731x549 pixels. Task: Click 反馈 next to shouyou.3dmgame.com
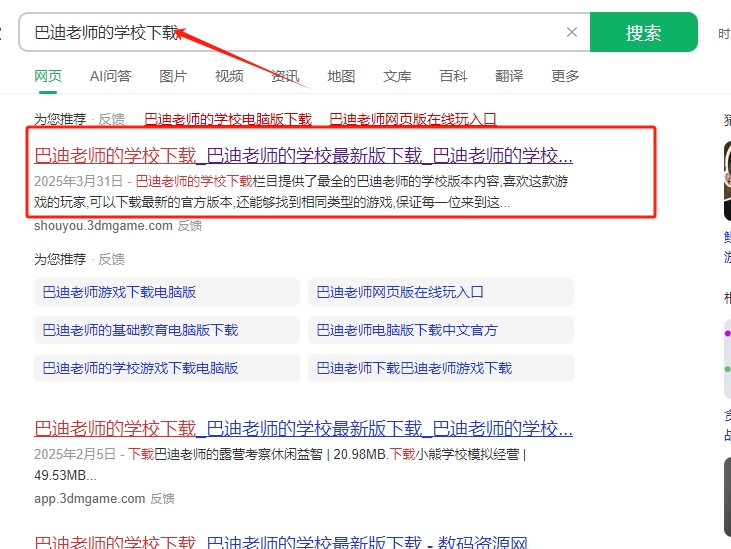(190, 226)
